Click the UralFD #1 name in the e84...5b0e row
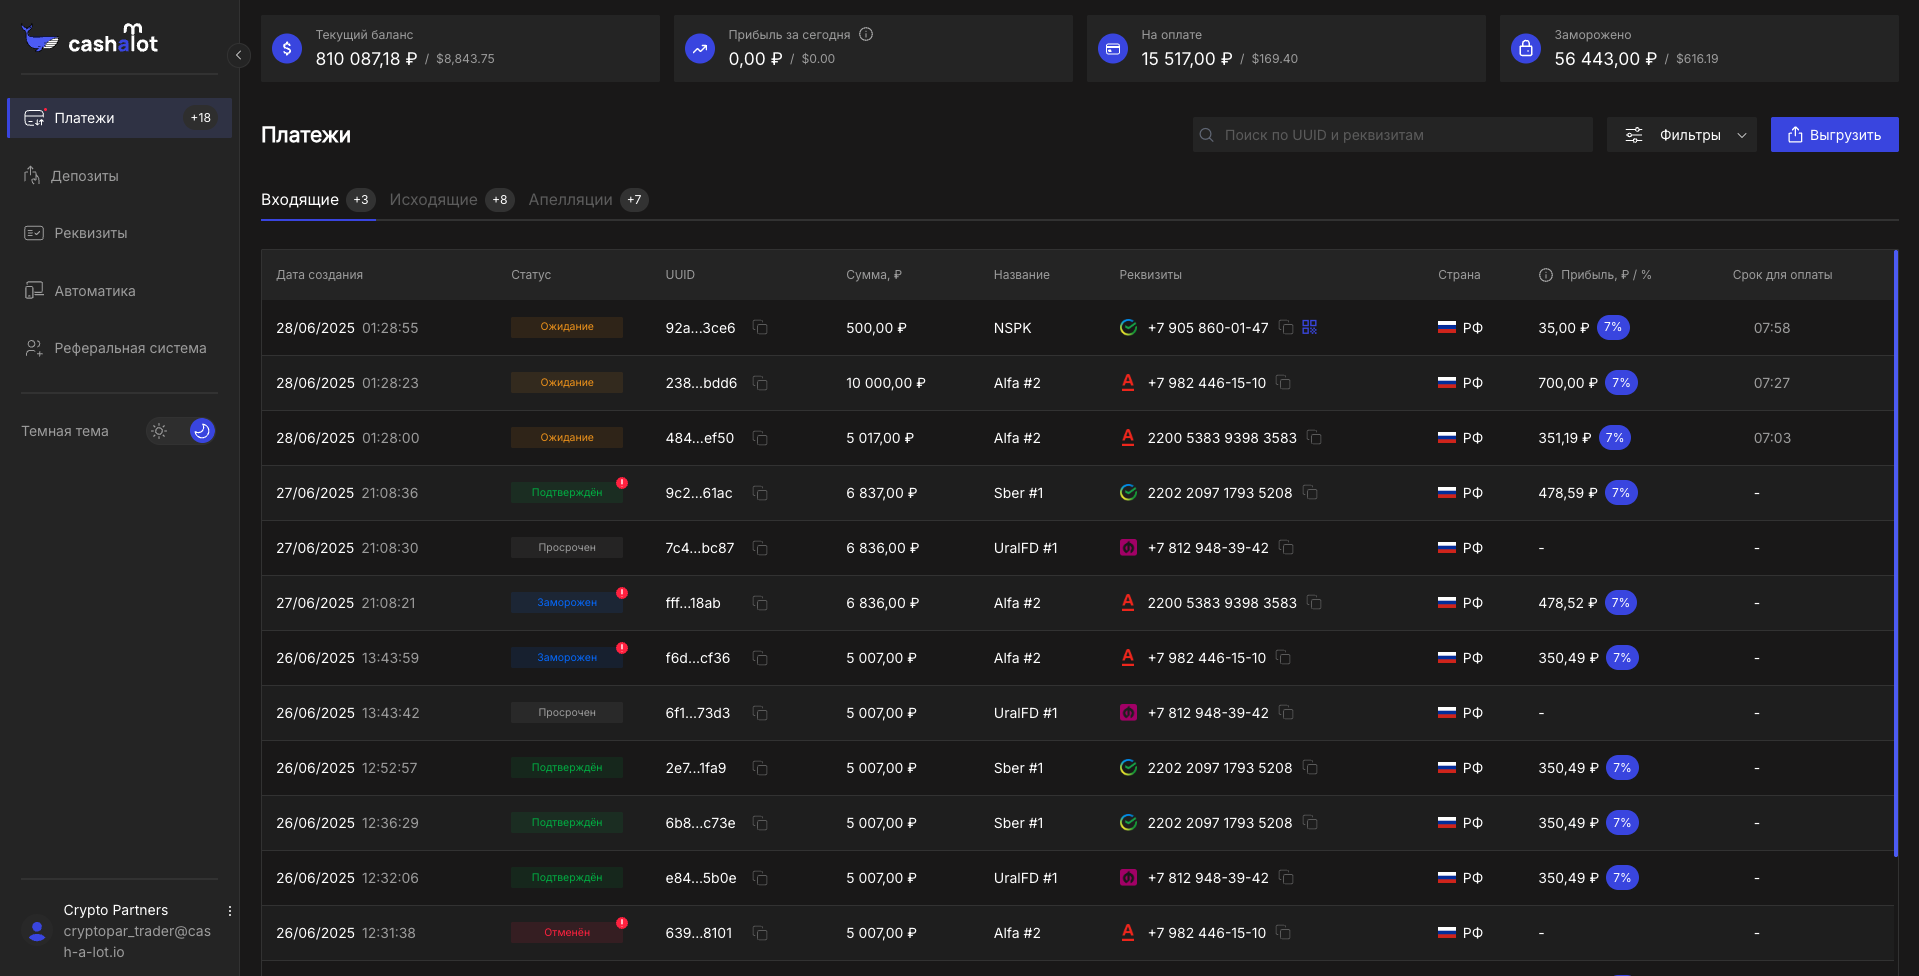1919x976 pixels. pyautogui.click(x=1025, y=878)
